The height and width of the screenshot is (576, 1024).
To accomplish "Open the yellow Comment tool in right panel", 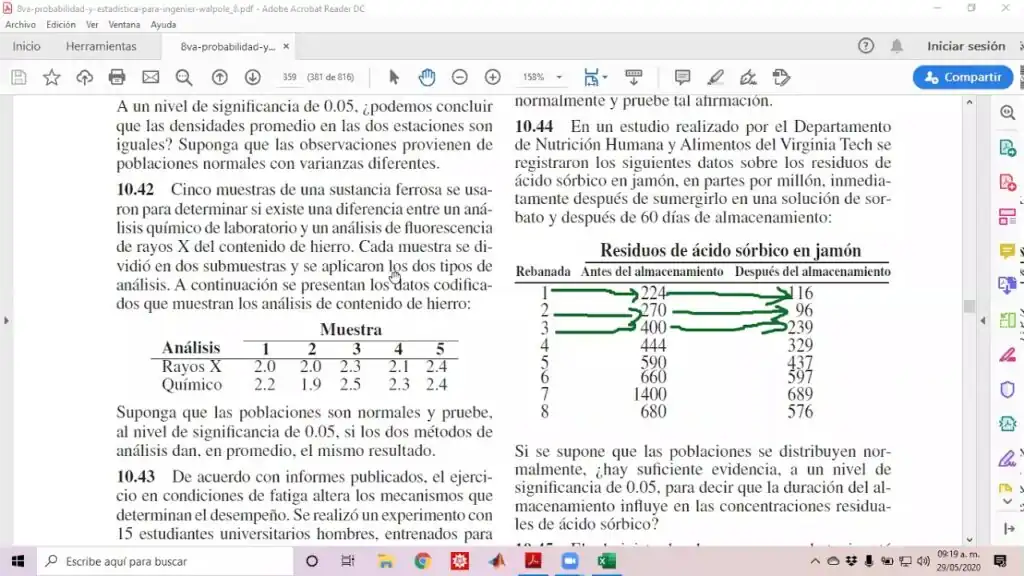I will pyautogui.click(x=1008, y=251).
